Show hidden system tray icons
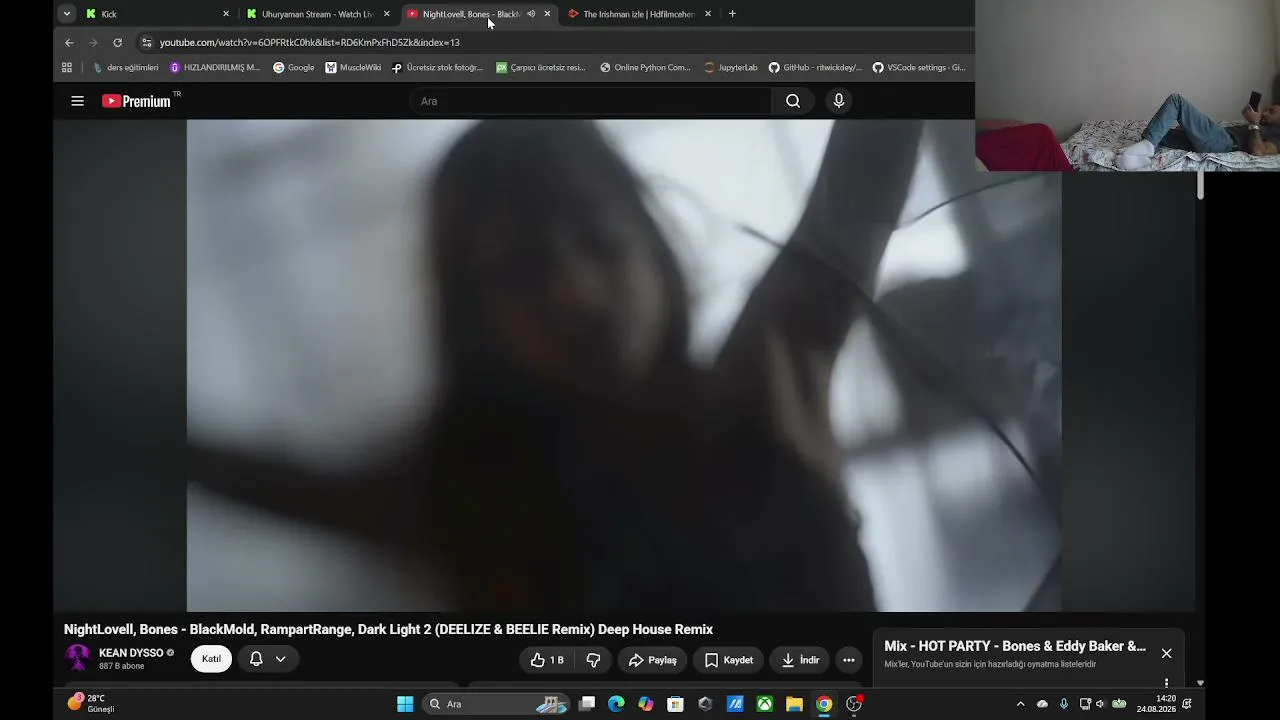Image resolution: width=1280 pixels, height=720 pixels. [x=1020, y=704]
